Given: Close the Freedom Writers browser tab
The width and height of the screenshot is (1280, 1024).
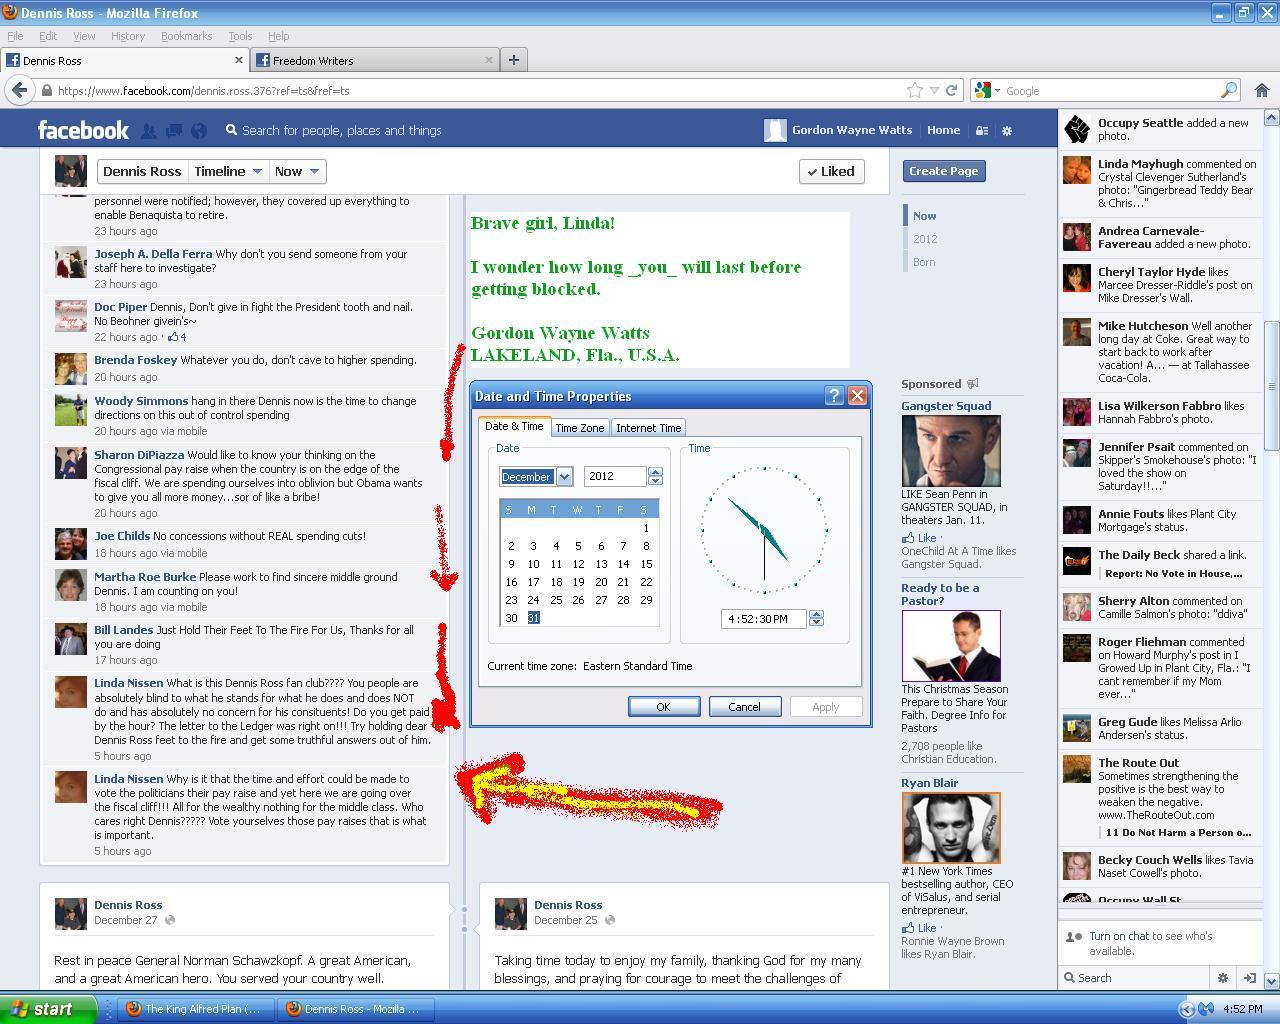Looking at the screenshot, I should pyautogui.click(x=488, y=60).
